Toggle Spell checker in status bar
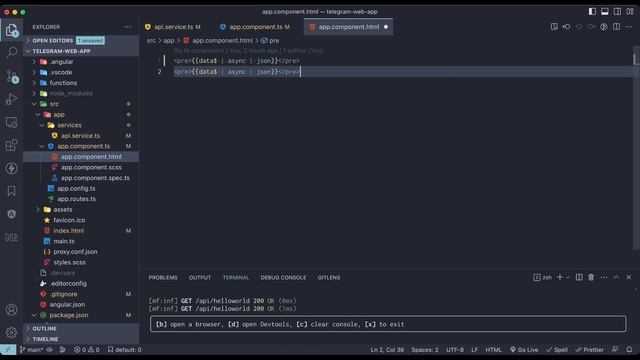Viewport: 640px width, 360px height. (x=557, y=350)
